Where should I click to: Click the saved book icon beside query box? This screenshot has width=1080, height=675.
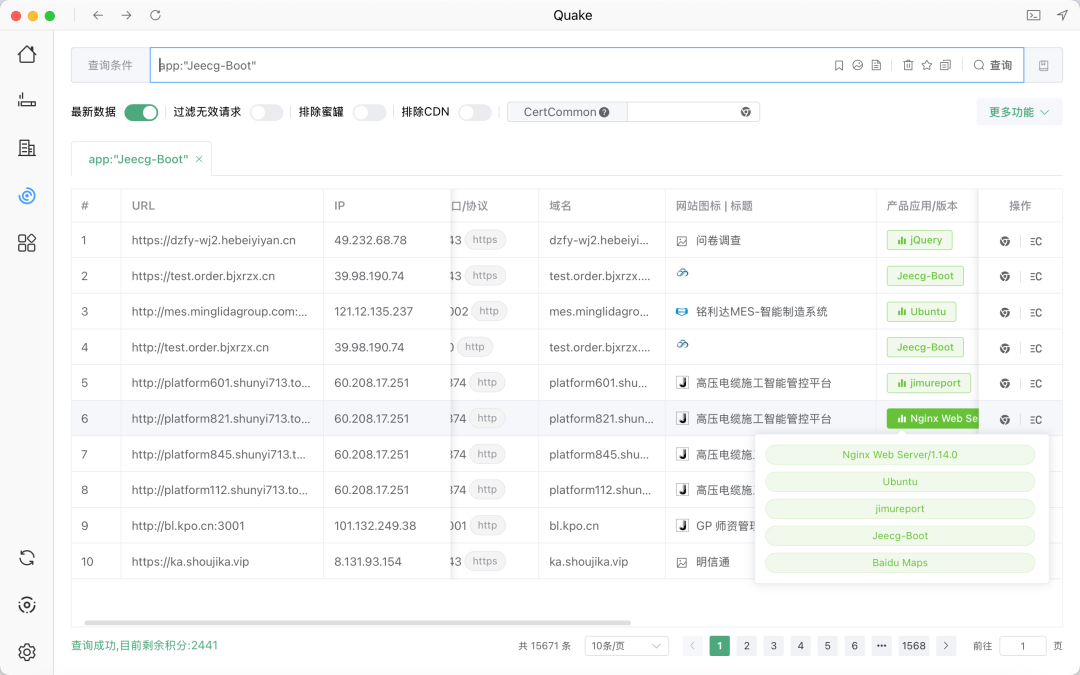coord(1043,65)
